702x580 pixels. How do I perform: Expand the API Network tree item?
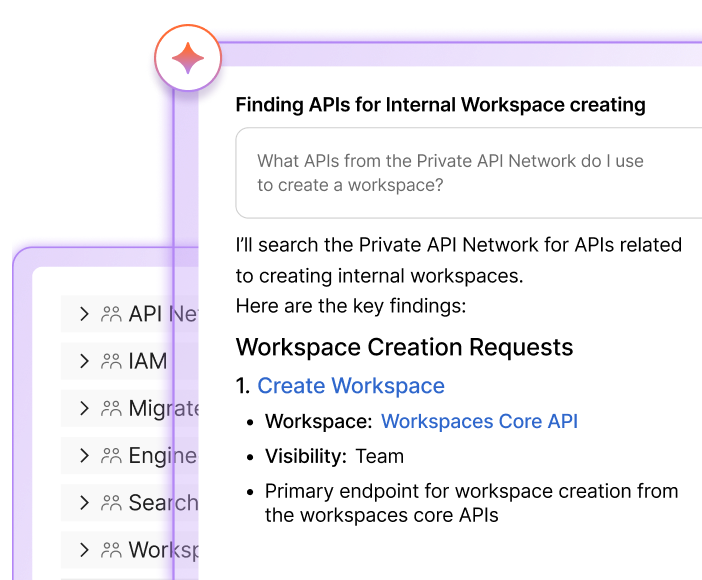(x=84, y=315)
